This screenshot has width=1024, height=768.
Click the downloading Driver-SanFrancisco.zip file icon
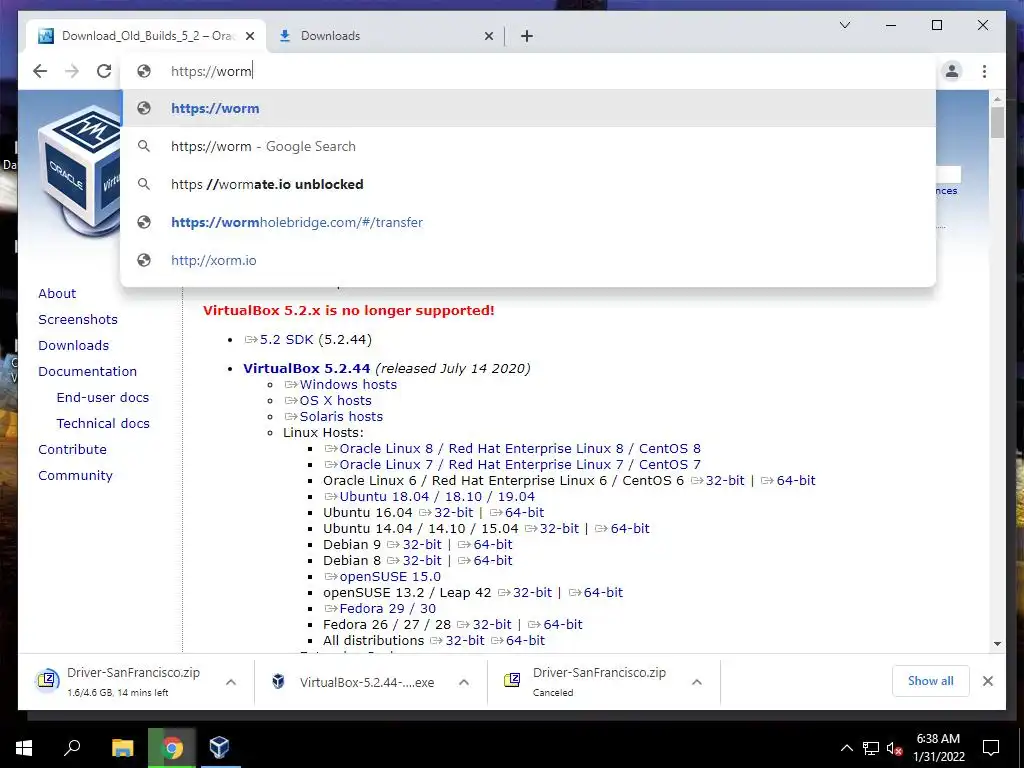[x=48, y=680]
